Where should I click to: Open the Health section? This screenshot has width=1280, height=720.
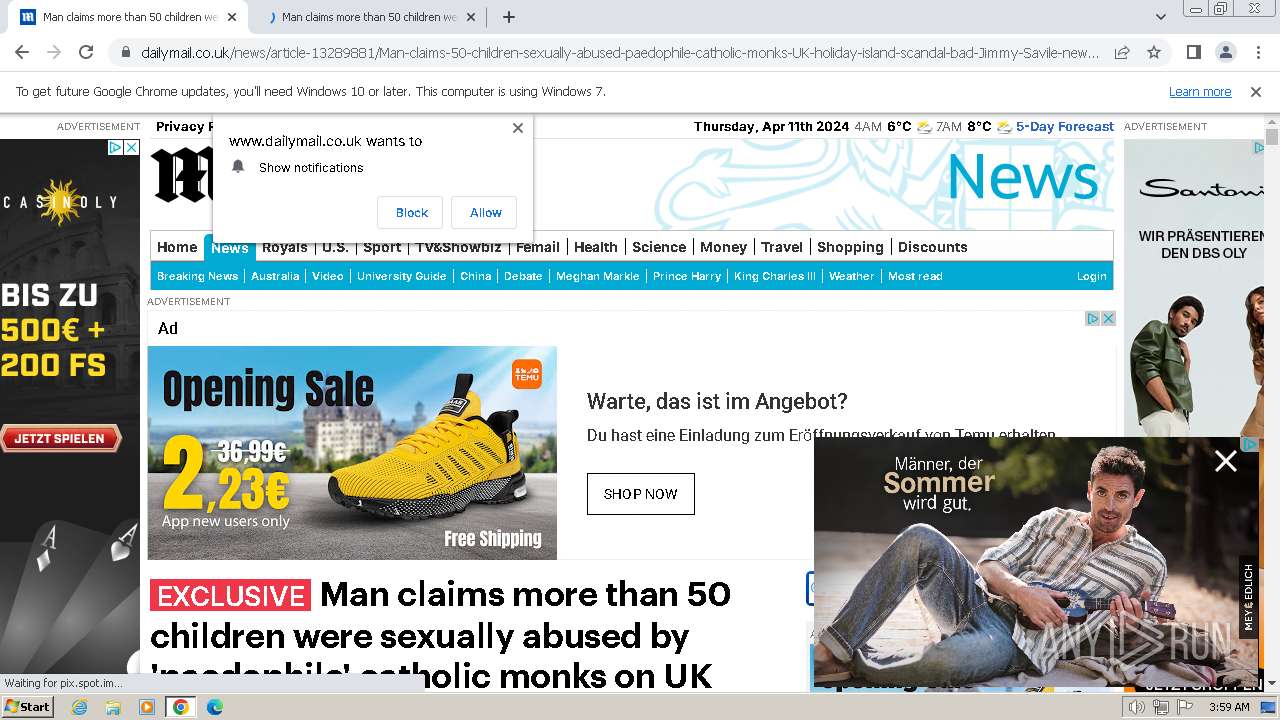coord(596,247)
